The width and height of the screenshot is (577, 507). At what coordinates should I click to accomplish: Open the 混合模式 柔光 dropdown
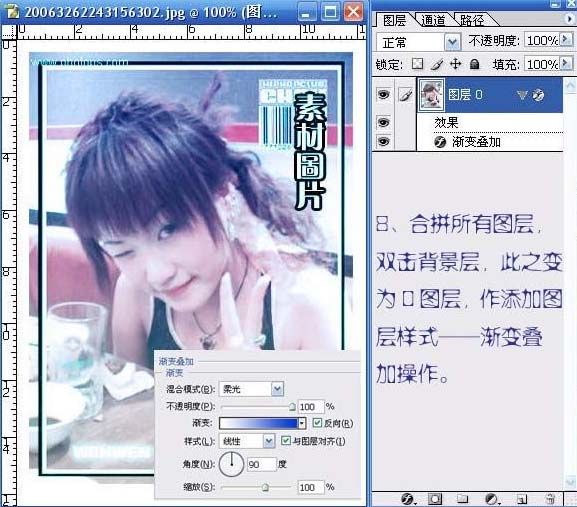pos(278,389)
